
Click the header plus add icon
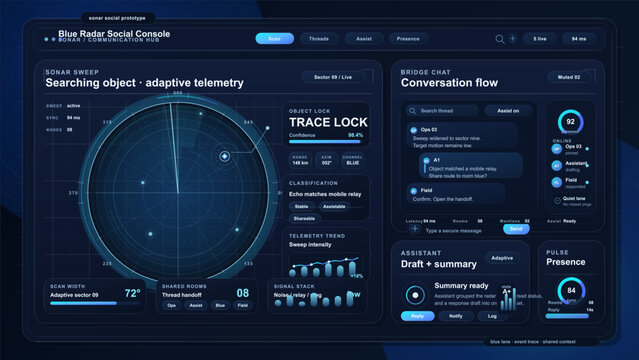click(513, 39)
